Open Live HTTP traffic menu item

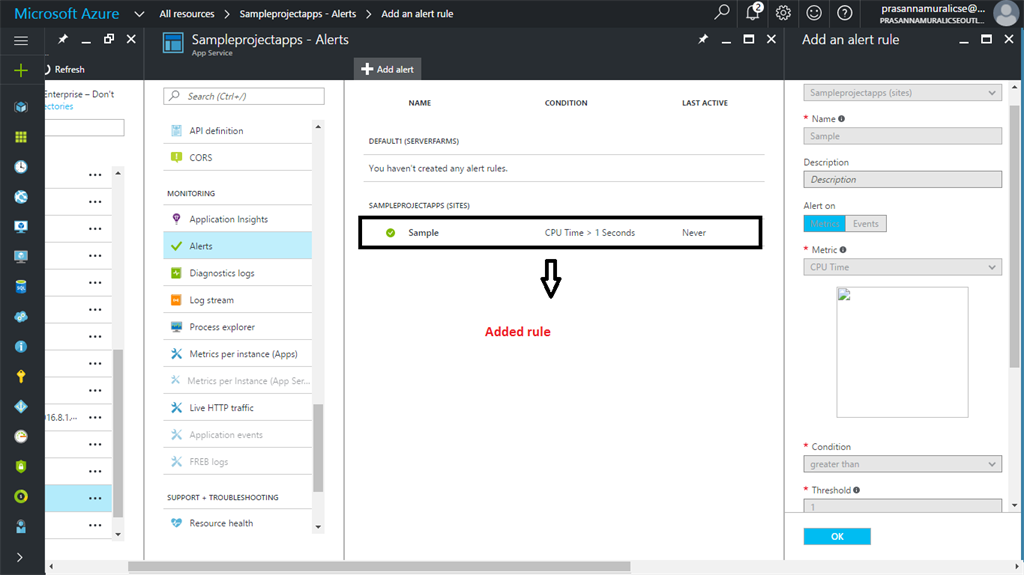coord(238,408)
